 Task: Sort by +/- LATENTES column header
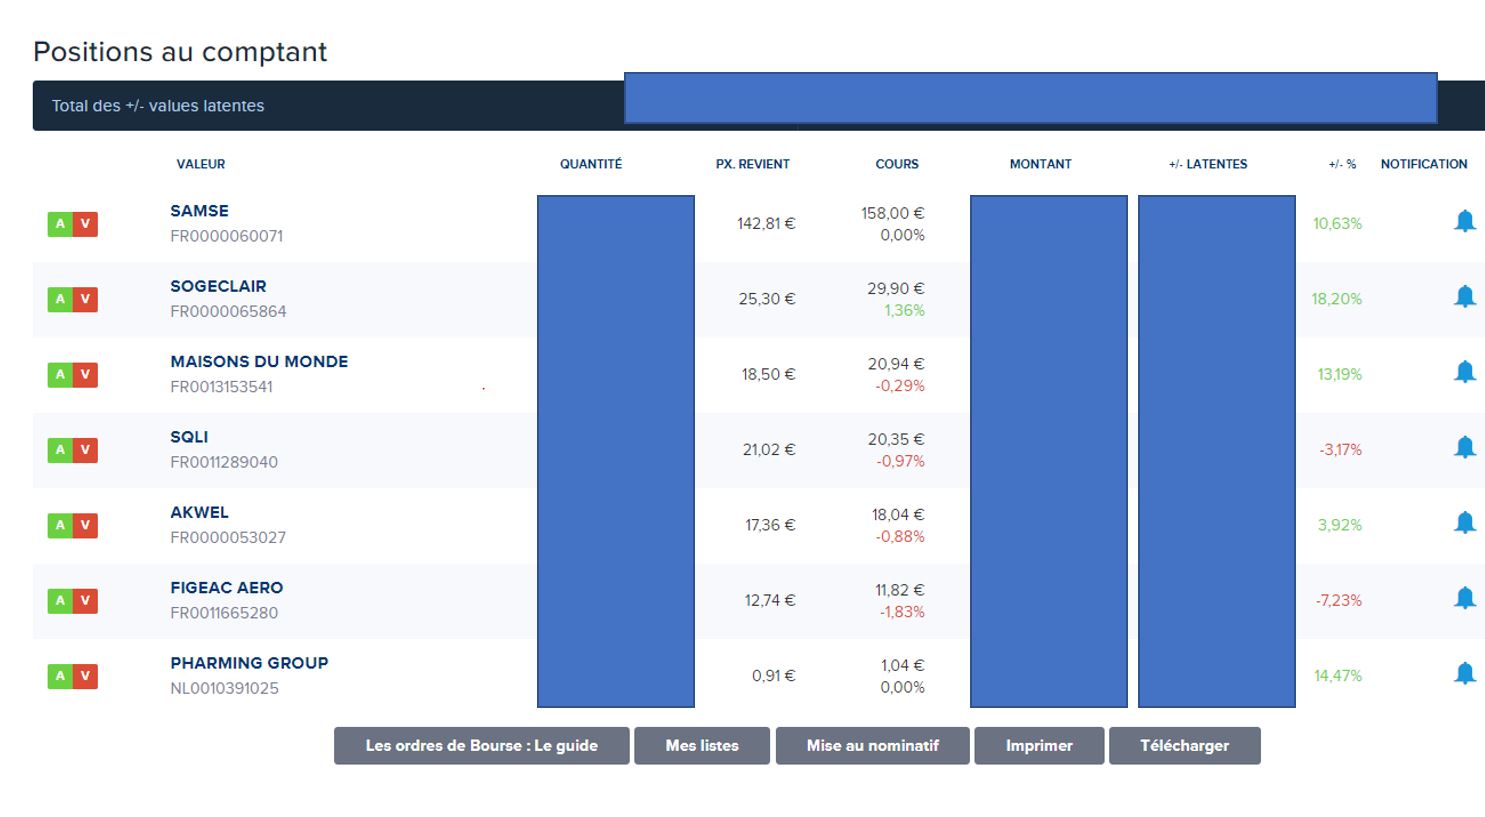(1208, 164)
